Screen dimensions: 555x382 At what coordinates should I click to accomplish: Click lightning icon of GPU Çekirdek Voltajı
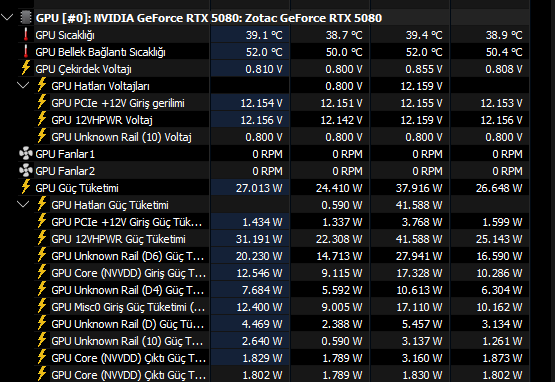point(25,68)
